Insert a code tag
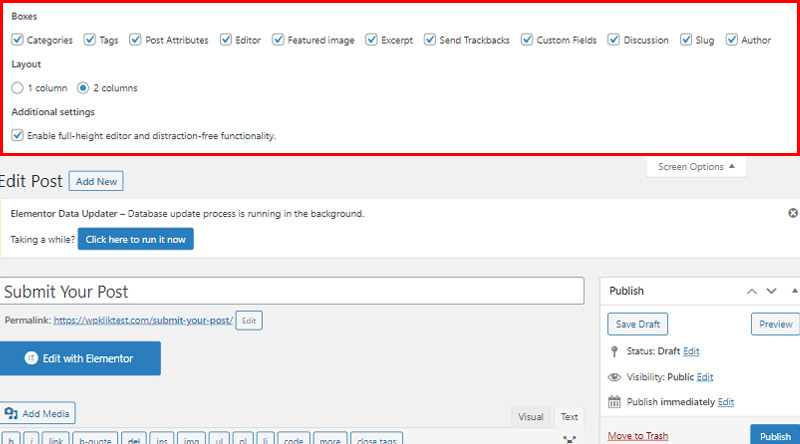This screenshot has width=800, height=444. (293, 439)
